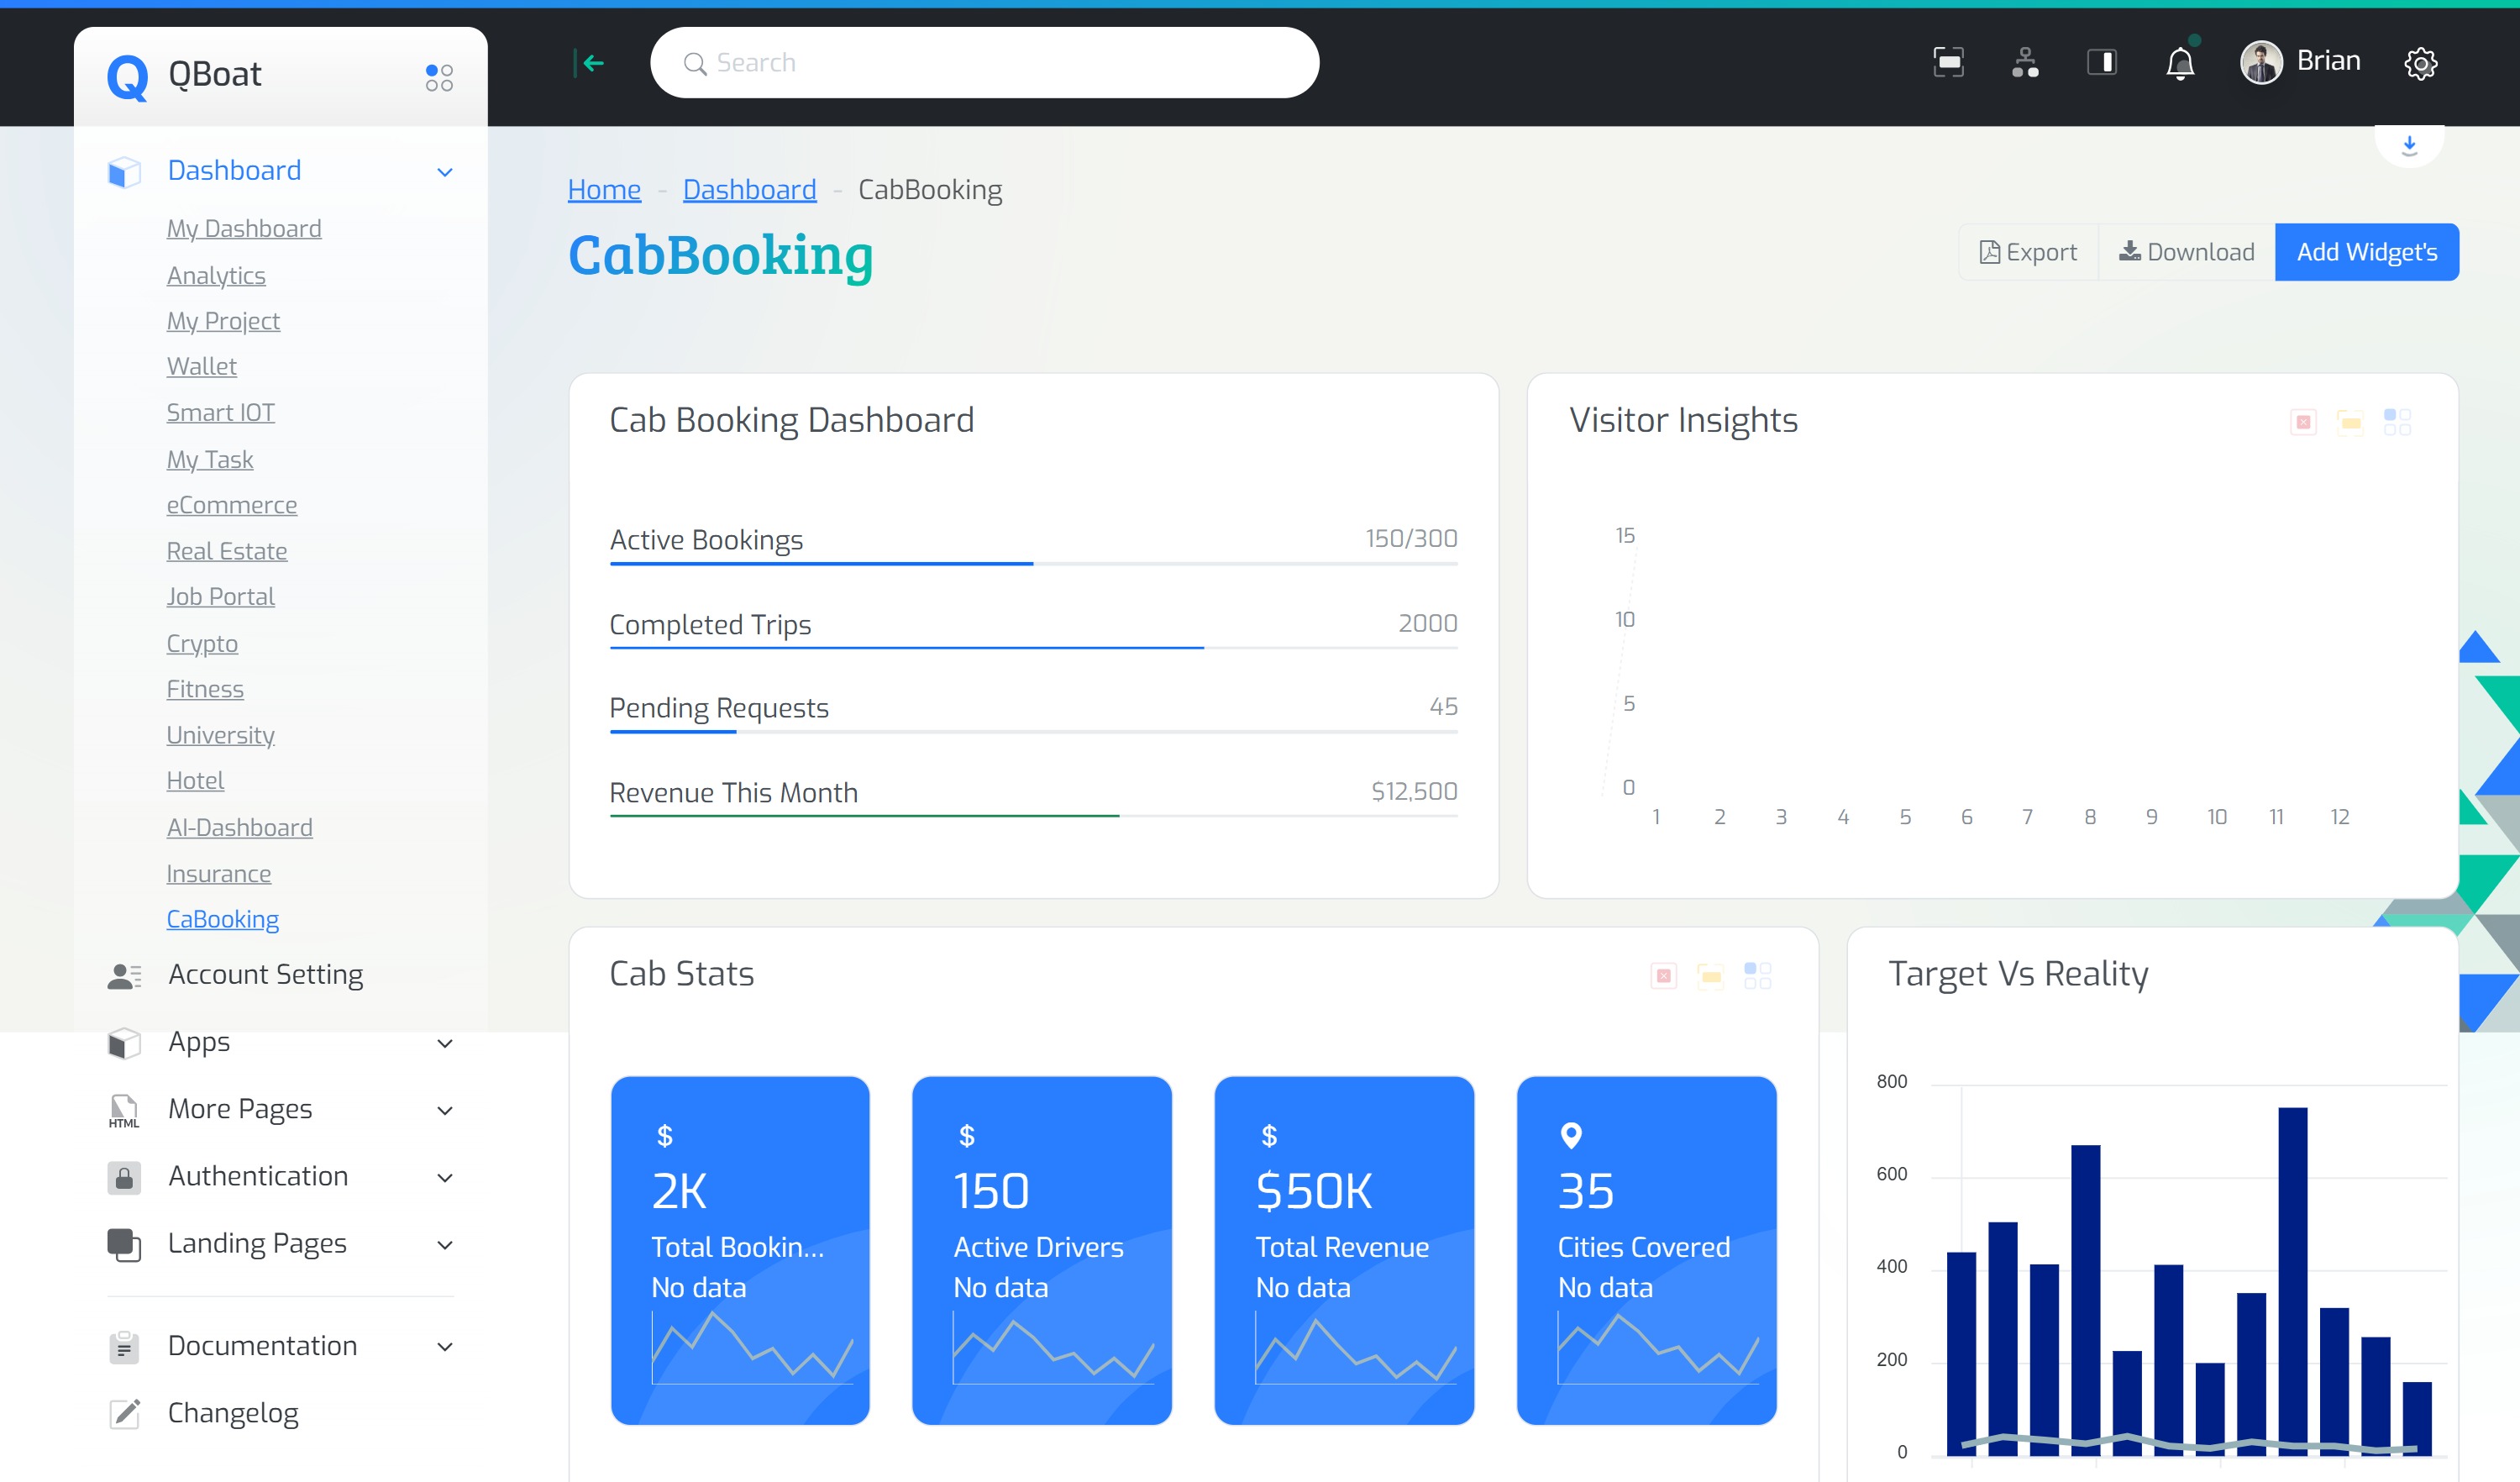The height and width of the screenshot is (1482, 2520).
Task: Expand the Apps menu chevron
Action: (x=445, y=1043)
